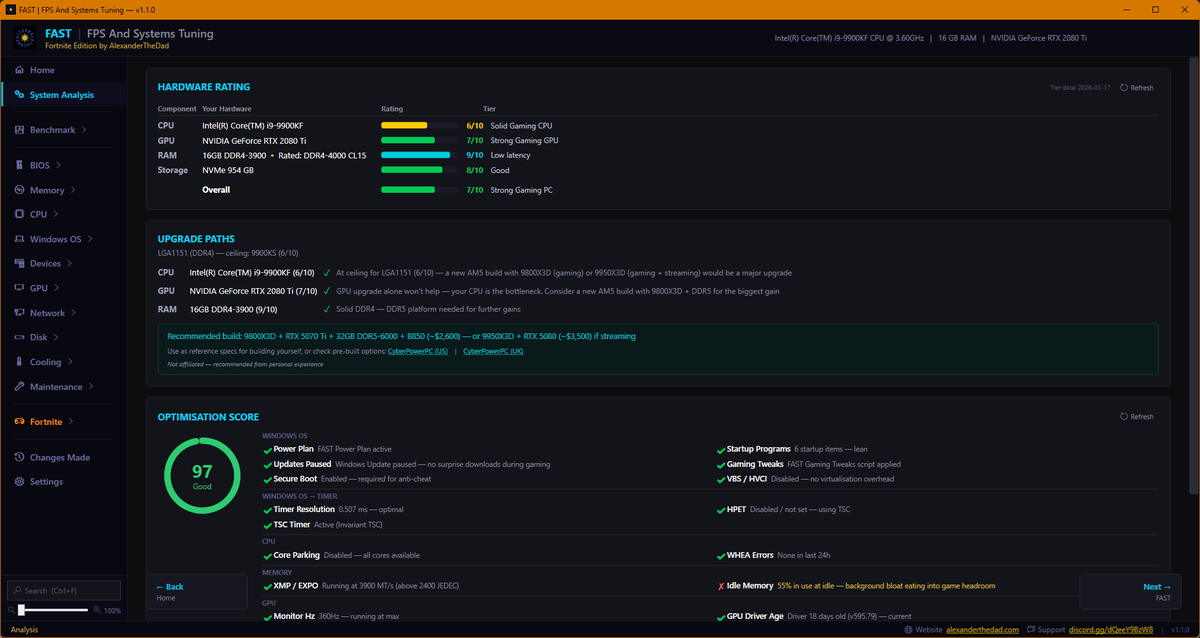Open the CyberPowerPC (US) link
This screenshot has height=638, width=1200.
click(418, 351)
